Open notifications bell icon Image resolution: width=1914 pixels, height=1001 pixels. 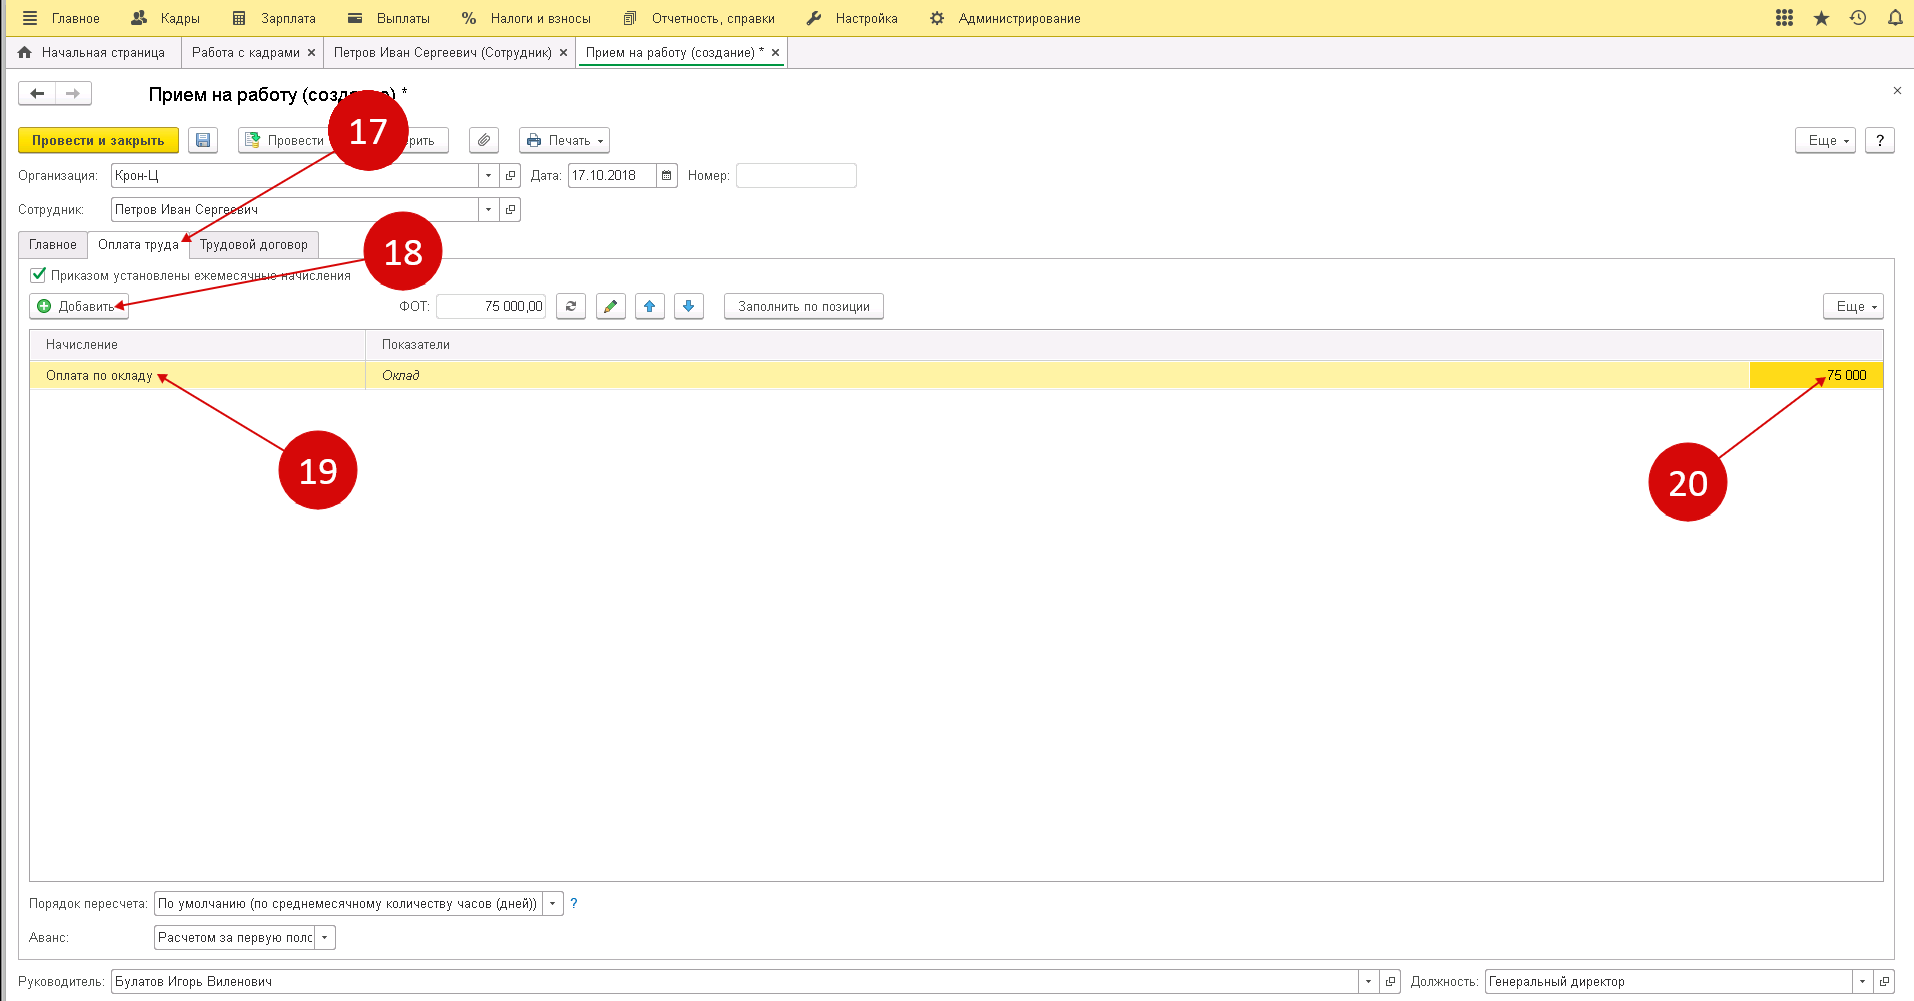1895,18
